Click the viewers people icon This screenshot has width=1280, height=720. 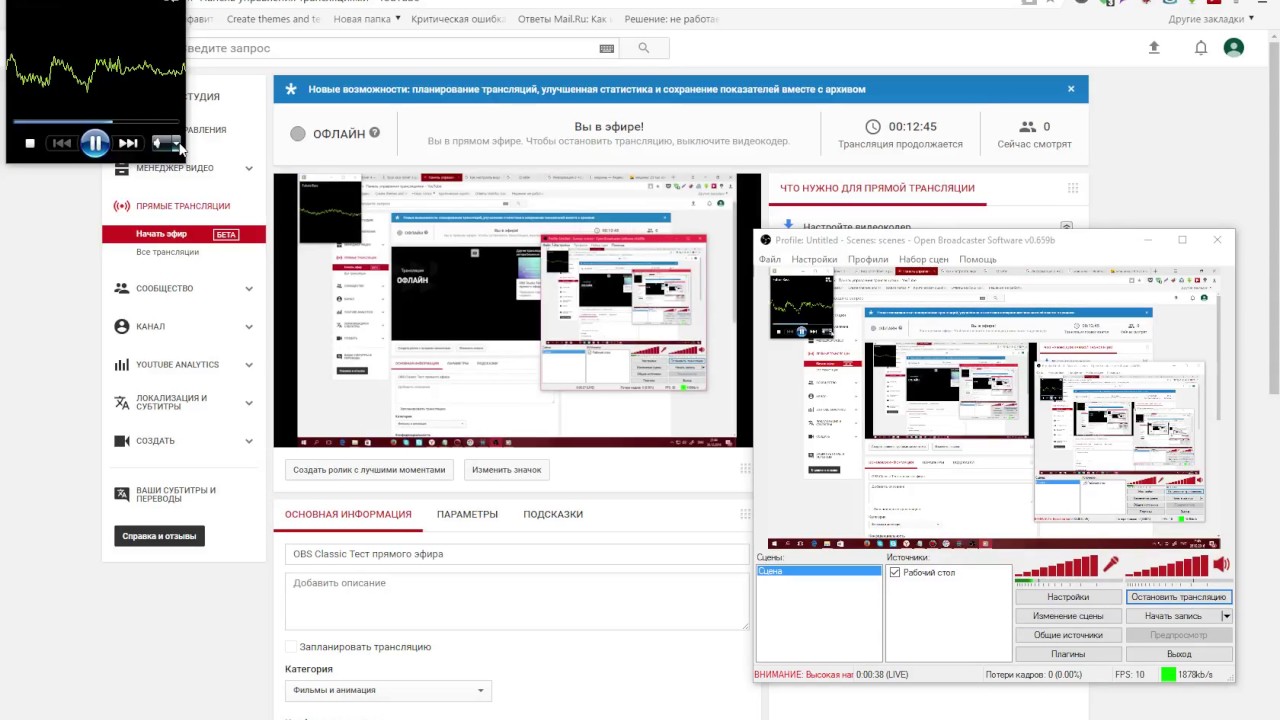pyautogui.click(x=1028, y=127)
